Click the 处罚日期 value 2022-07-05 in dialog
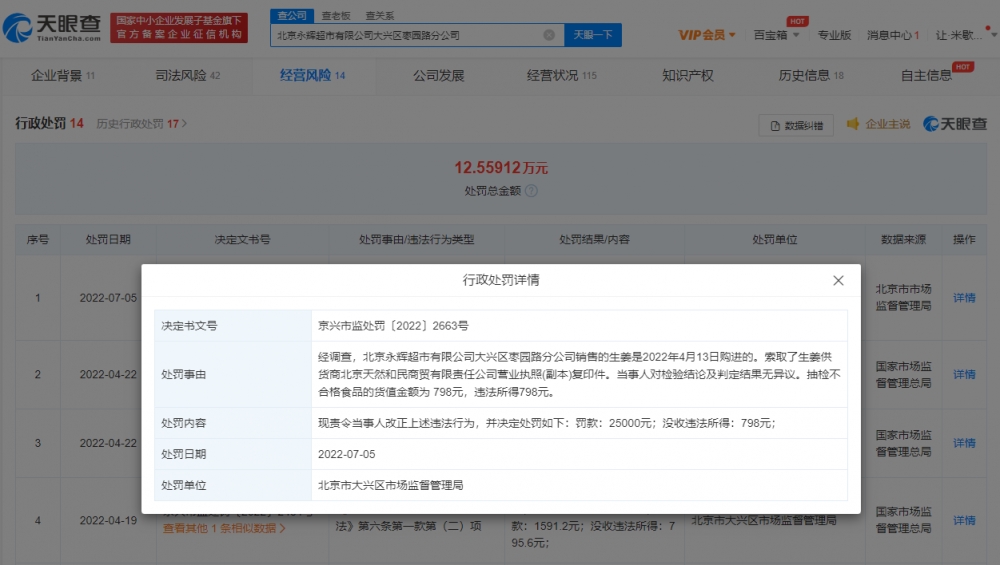This screenshot has height=565, width=1000. [x=346, y=454]
